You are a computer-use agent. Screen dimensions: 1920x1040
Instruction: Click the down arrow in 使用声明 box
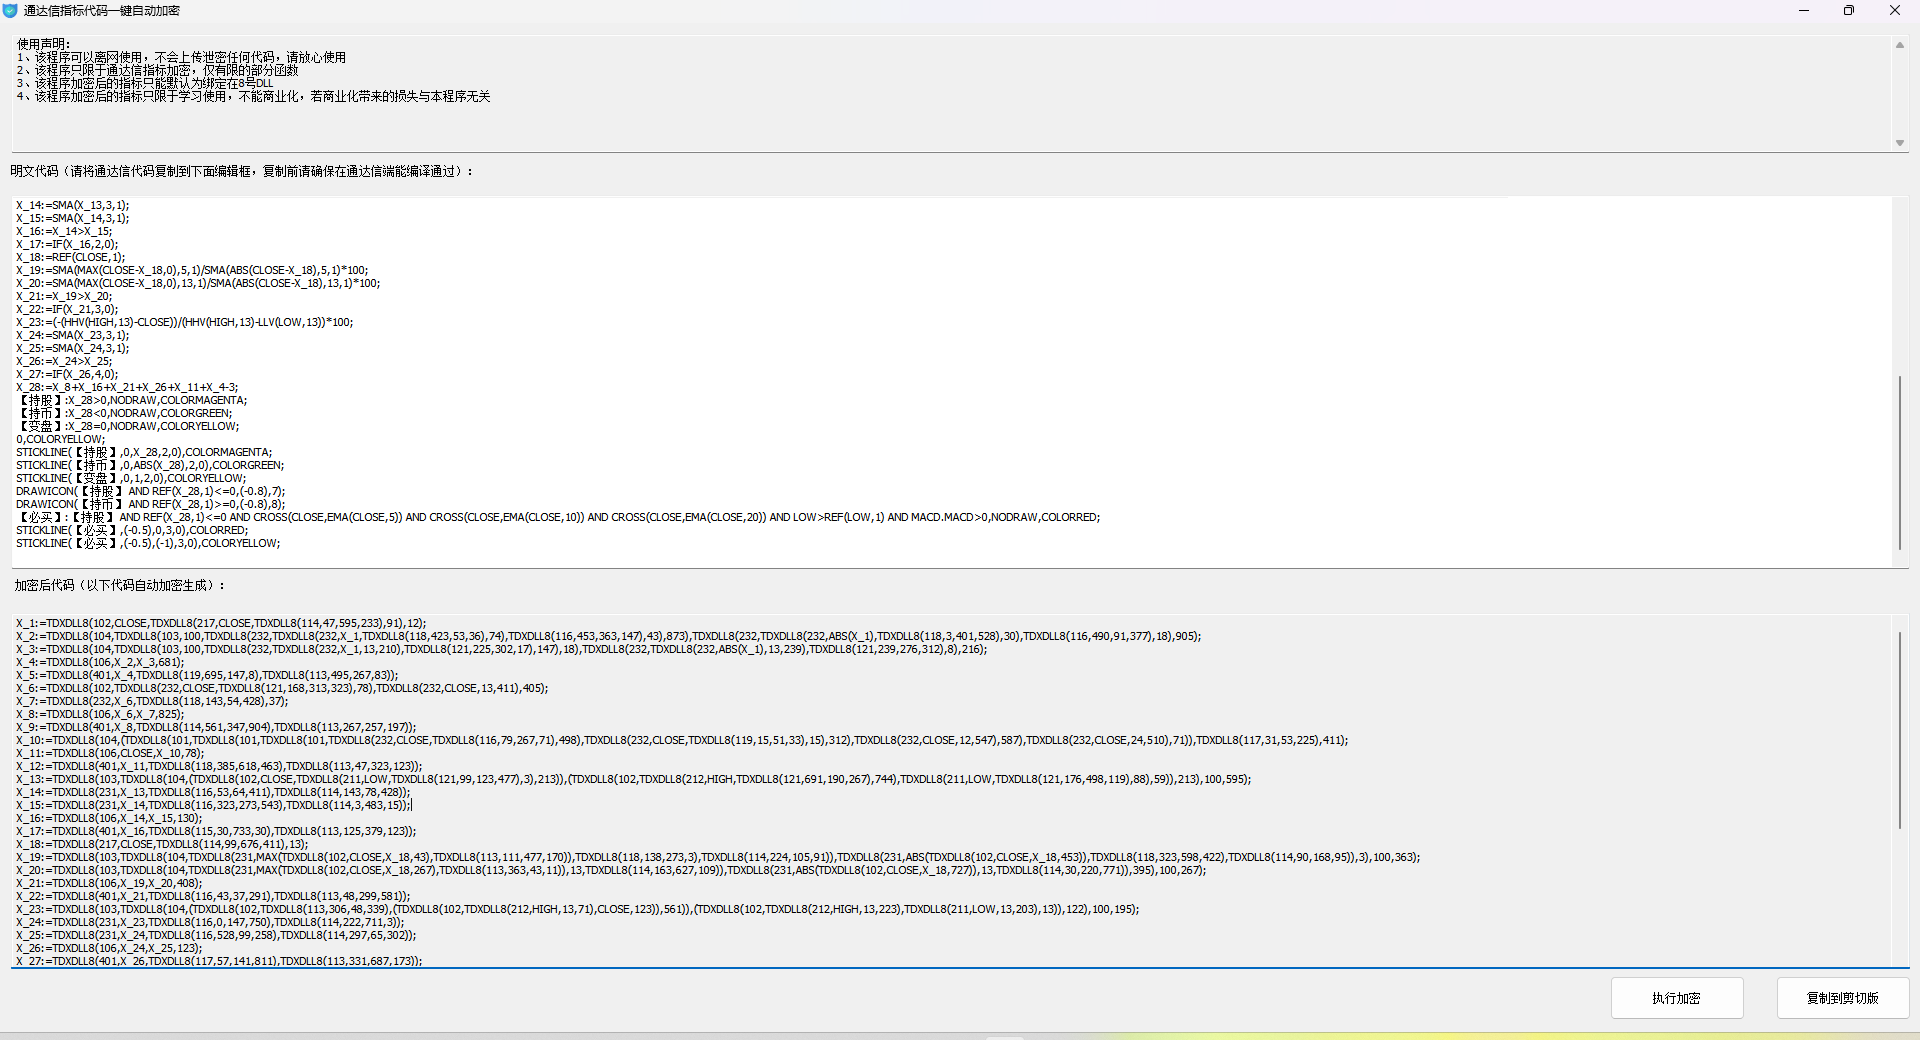(x=1899, y=143)
